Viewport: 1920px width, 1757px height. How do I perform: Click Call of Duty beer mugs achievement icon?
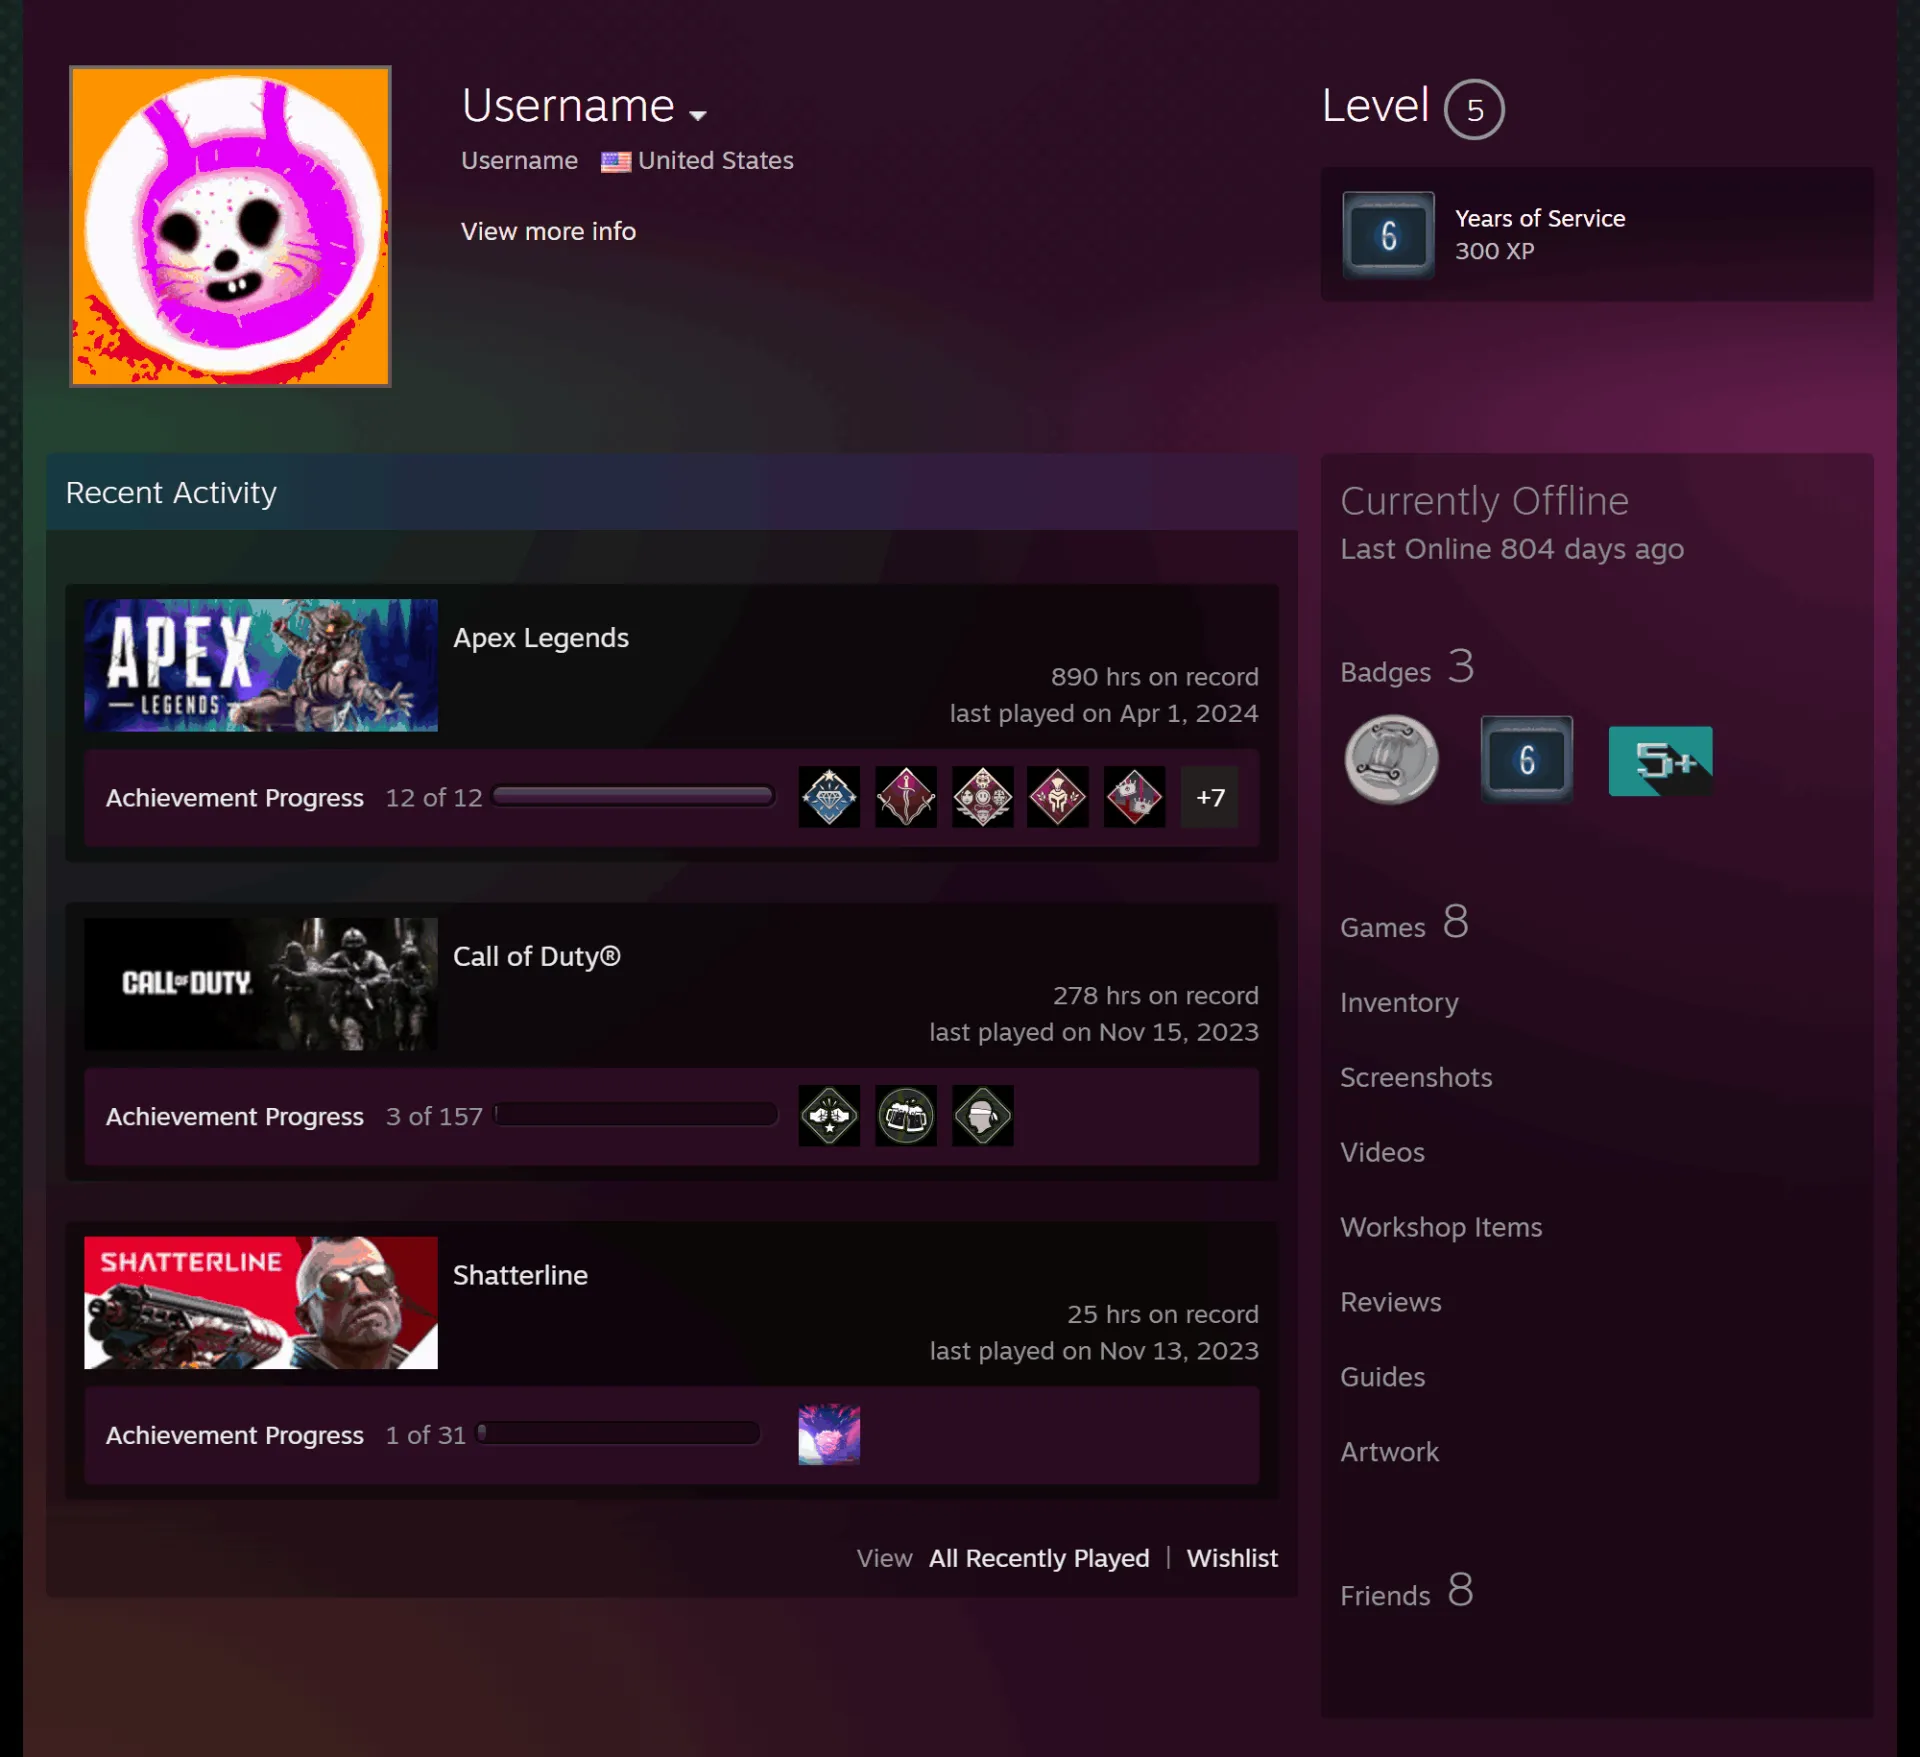[906, 1116]
